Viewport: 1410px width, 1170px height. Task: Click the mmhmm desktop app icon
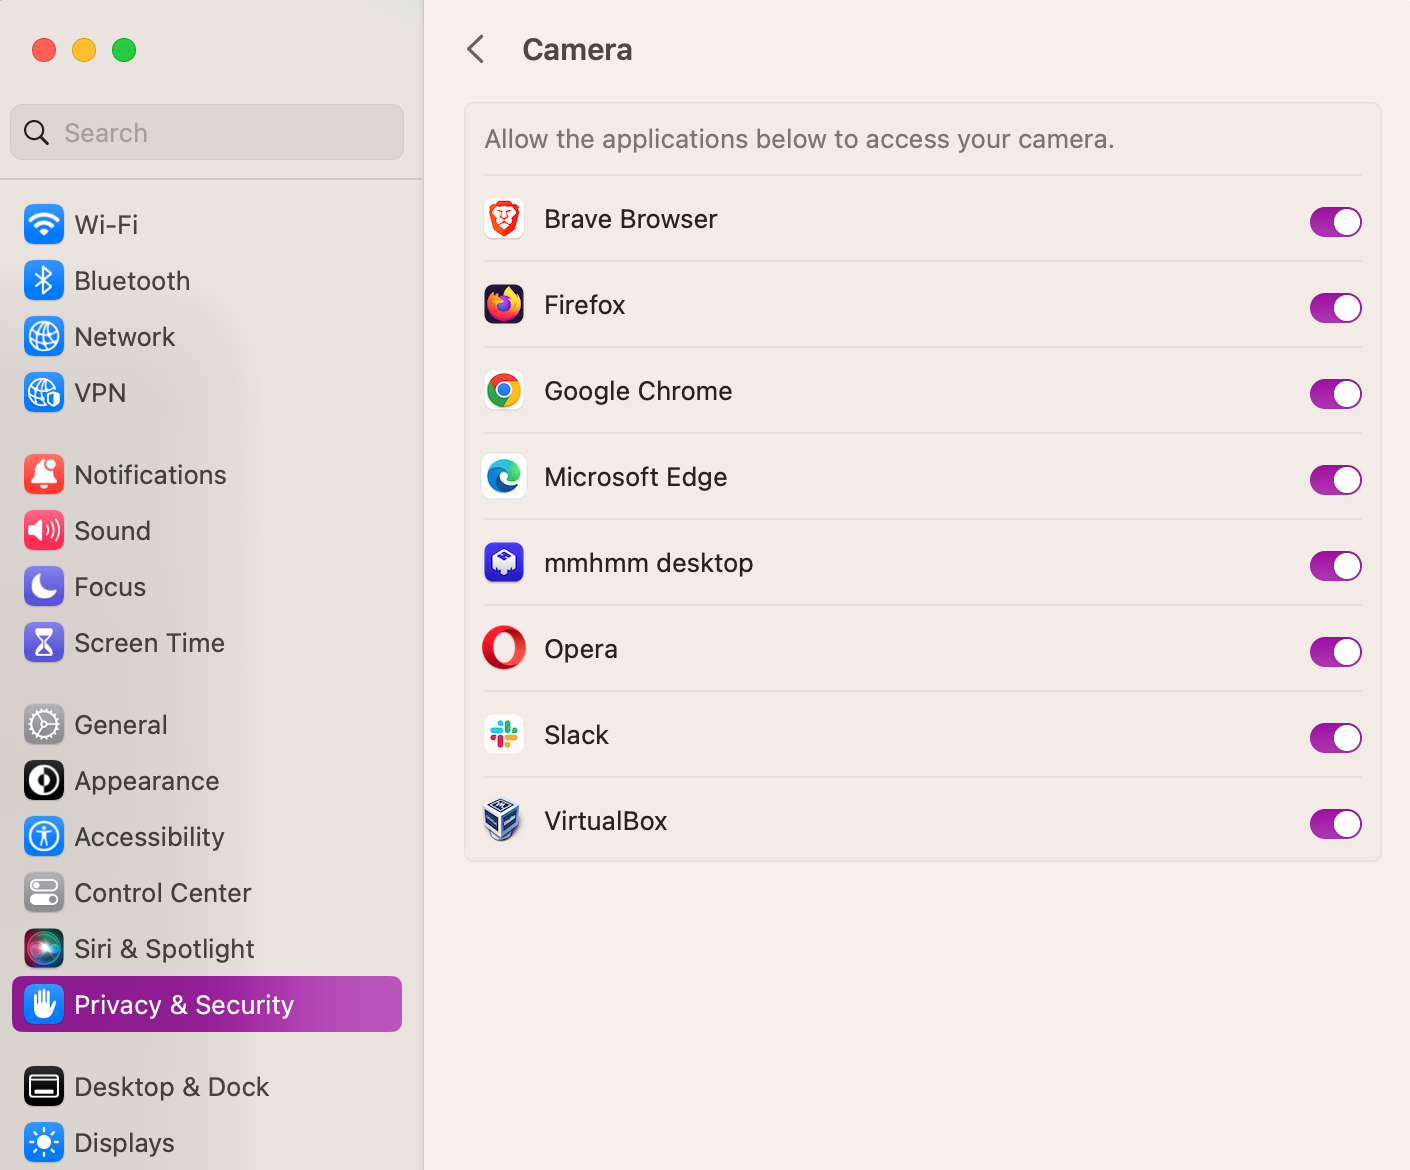pos(504,563)
